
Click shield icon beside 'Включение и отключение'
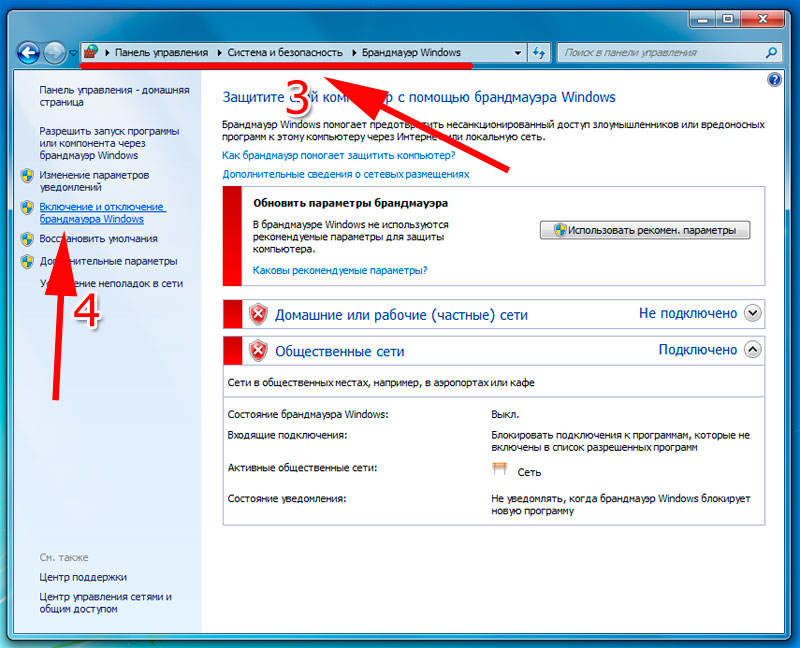(27, 207)
